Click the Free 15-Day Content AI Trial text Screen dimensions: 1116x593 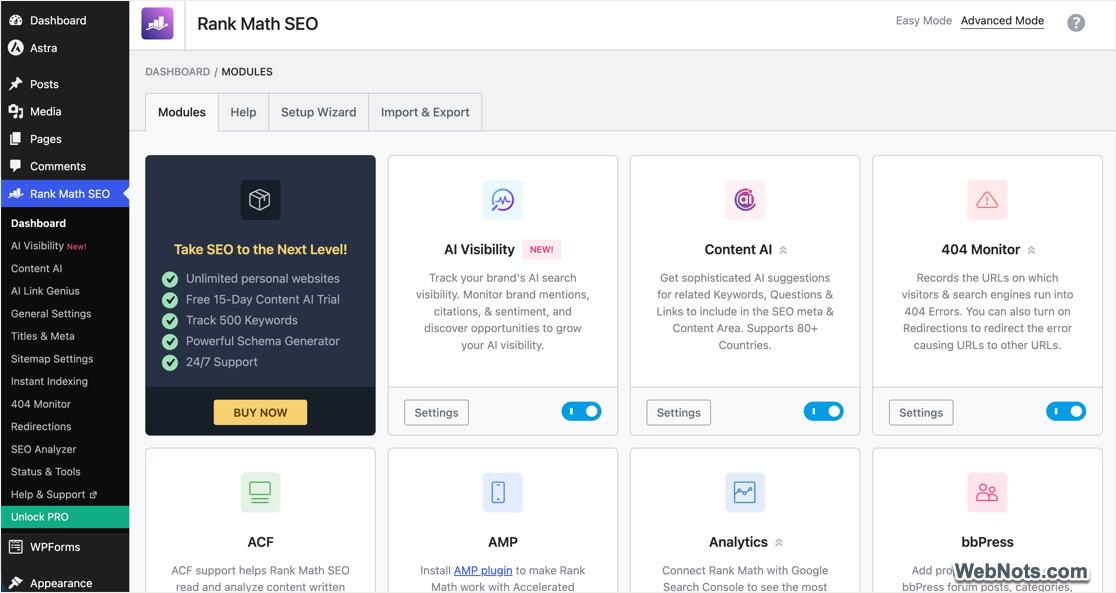pos(263,300)
